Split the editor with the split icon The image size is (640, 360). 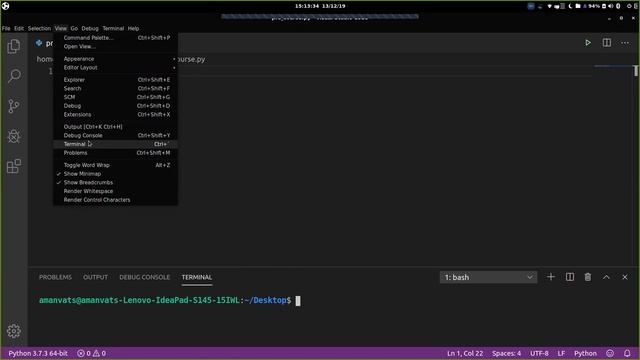[x=607, y=42]
